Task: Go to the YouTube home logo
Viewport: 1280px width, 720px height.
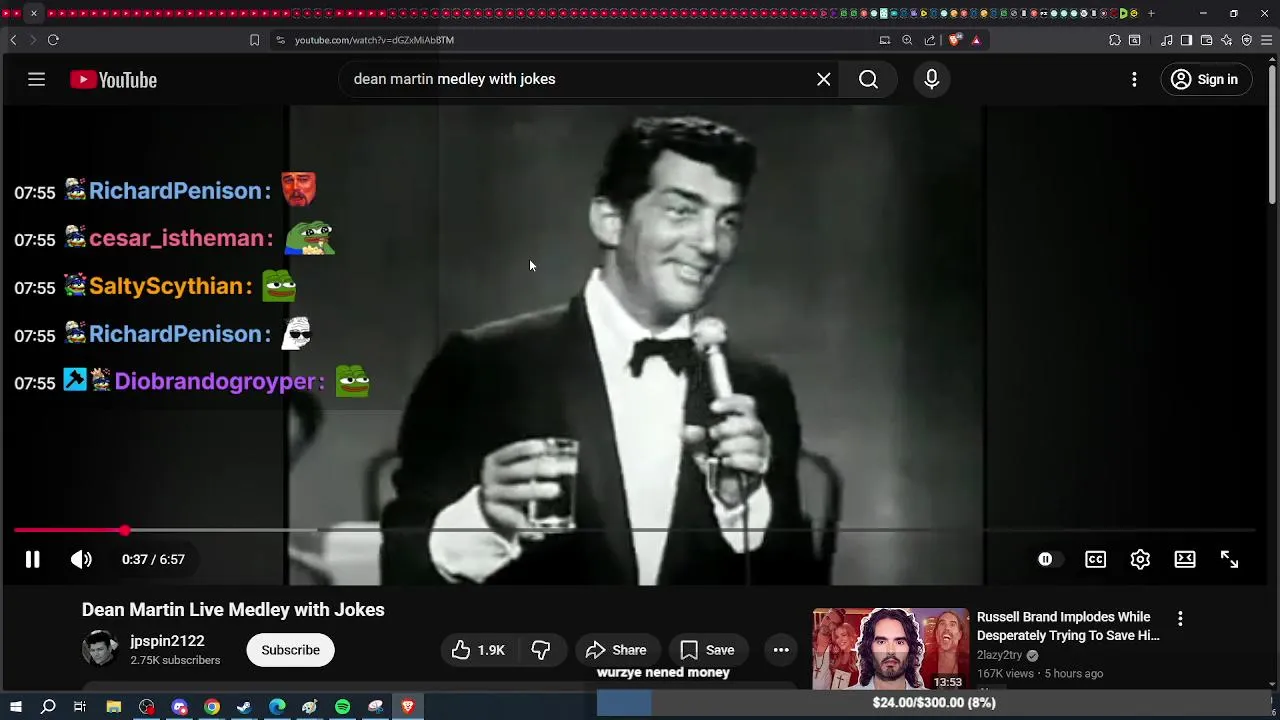Action: click(113, 80)
